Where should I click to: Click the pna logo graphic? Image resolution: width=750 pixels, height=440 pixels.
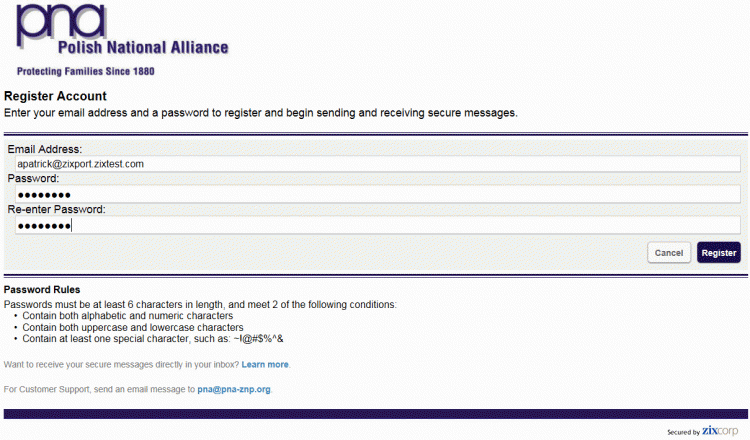[x=61, y=25]
